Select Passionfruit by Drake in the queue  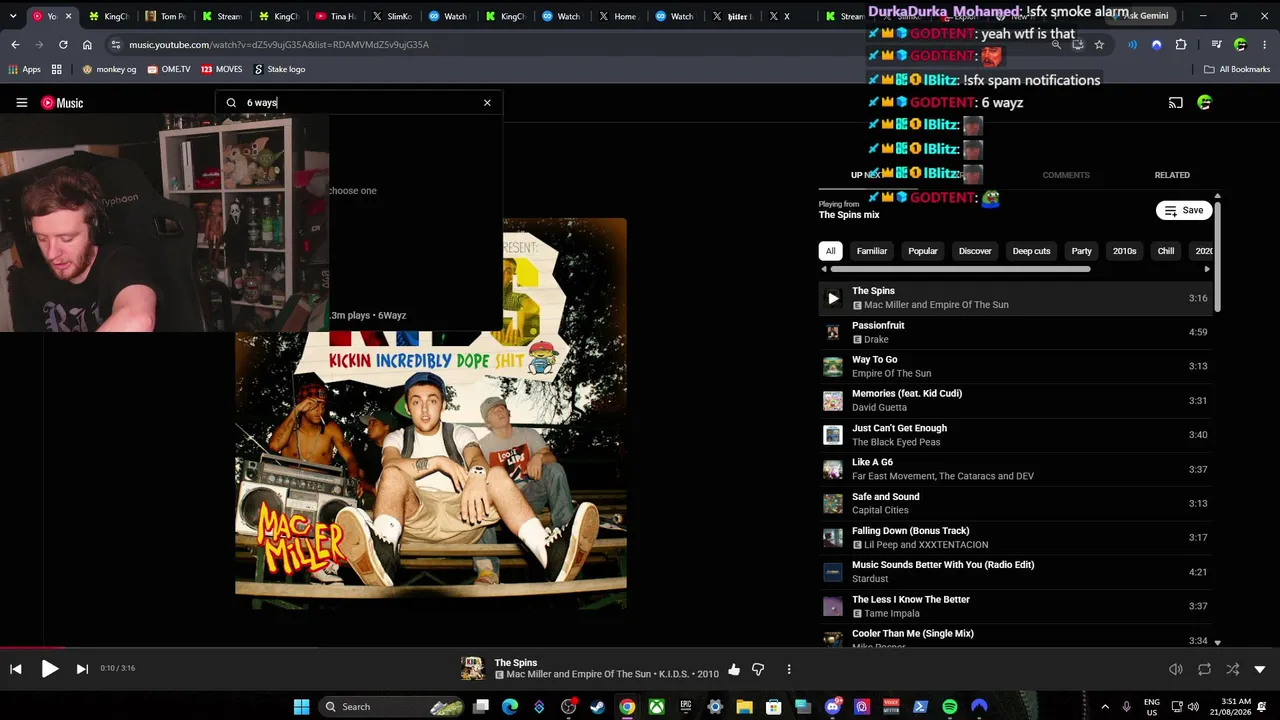click(1015, 332)
